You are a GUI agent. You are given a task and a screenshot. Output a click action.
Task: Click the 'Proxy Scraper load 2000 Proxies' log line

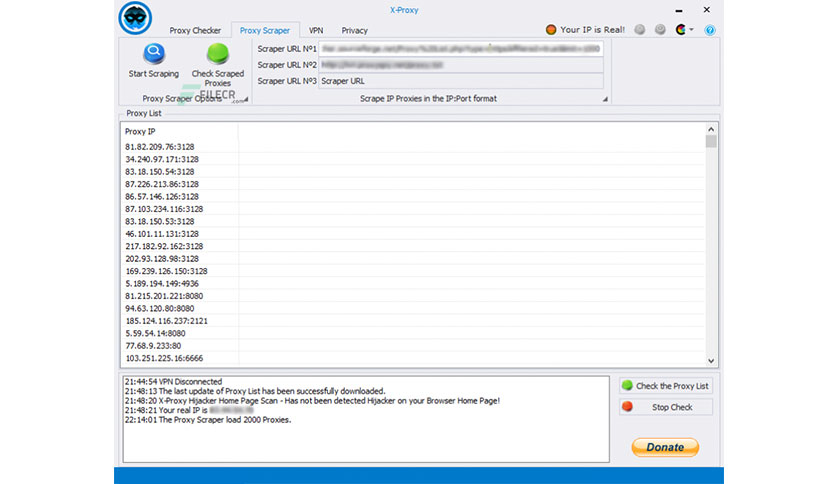coord(208,420)
